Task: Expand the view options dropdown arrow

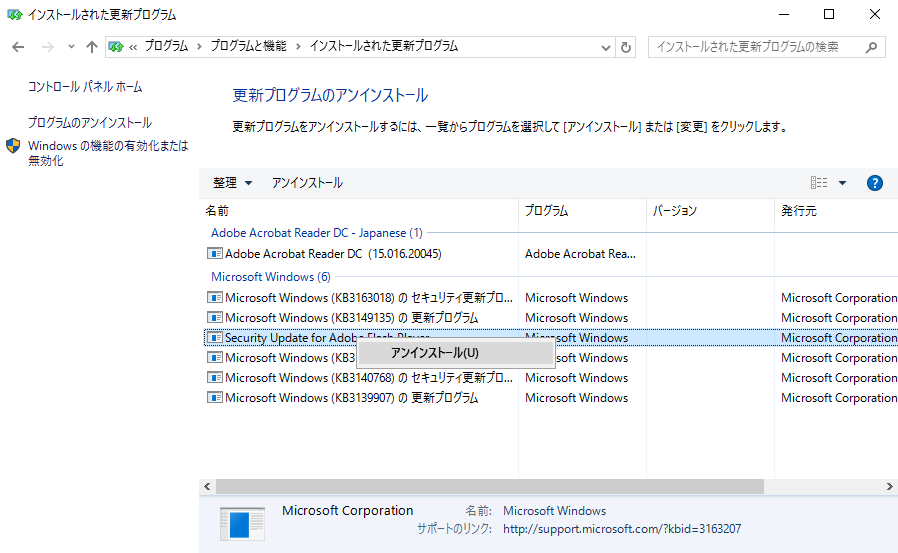Action: [842, 183]
